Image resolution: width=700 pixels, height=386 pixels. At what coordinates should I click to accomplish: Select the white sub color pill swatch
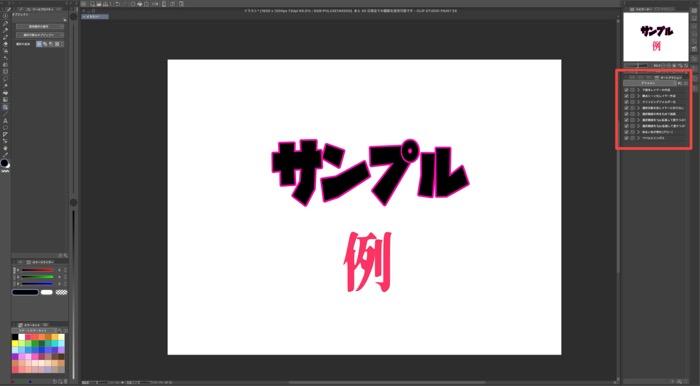tap(46, 292)
